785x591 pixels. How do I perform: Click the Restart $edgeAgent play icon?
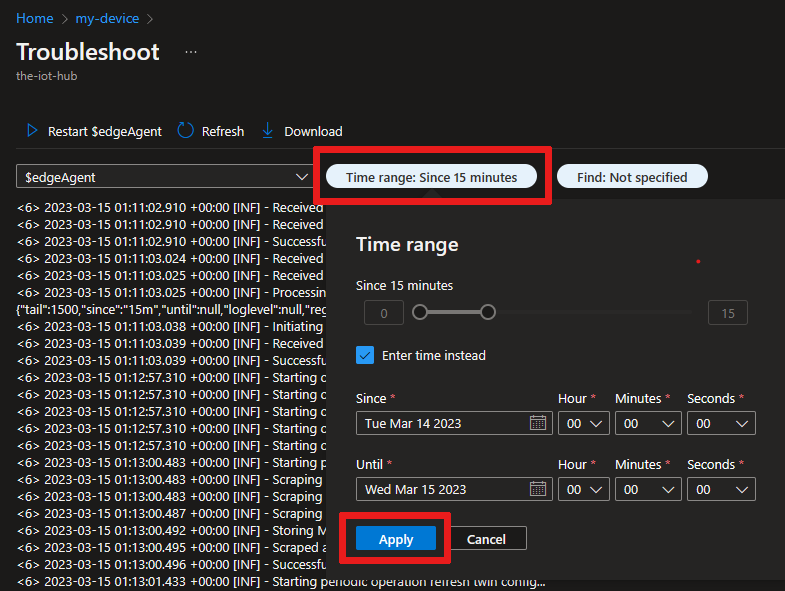(x=31, y=131)
